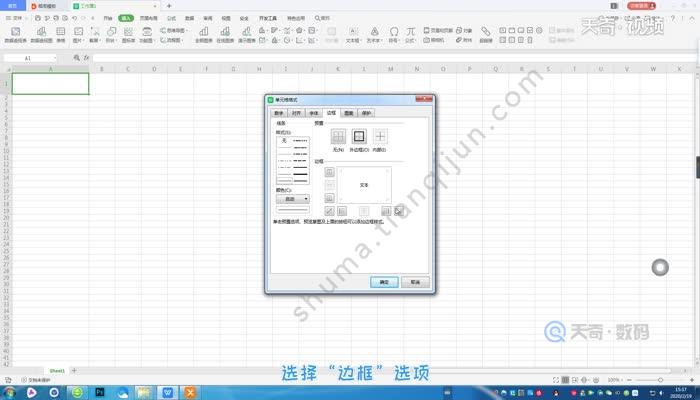Switch to the Font (字体) dialog tab
700x400 pixels.
[x=314, y=113]
